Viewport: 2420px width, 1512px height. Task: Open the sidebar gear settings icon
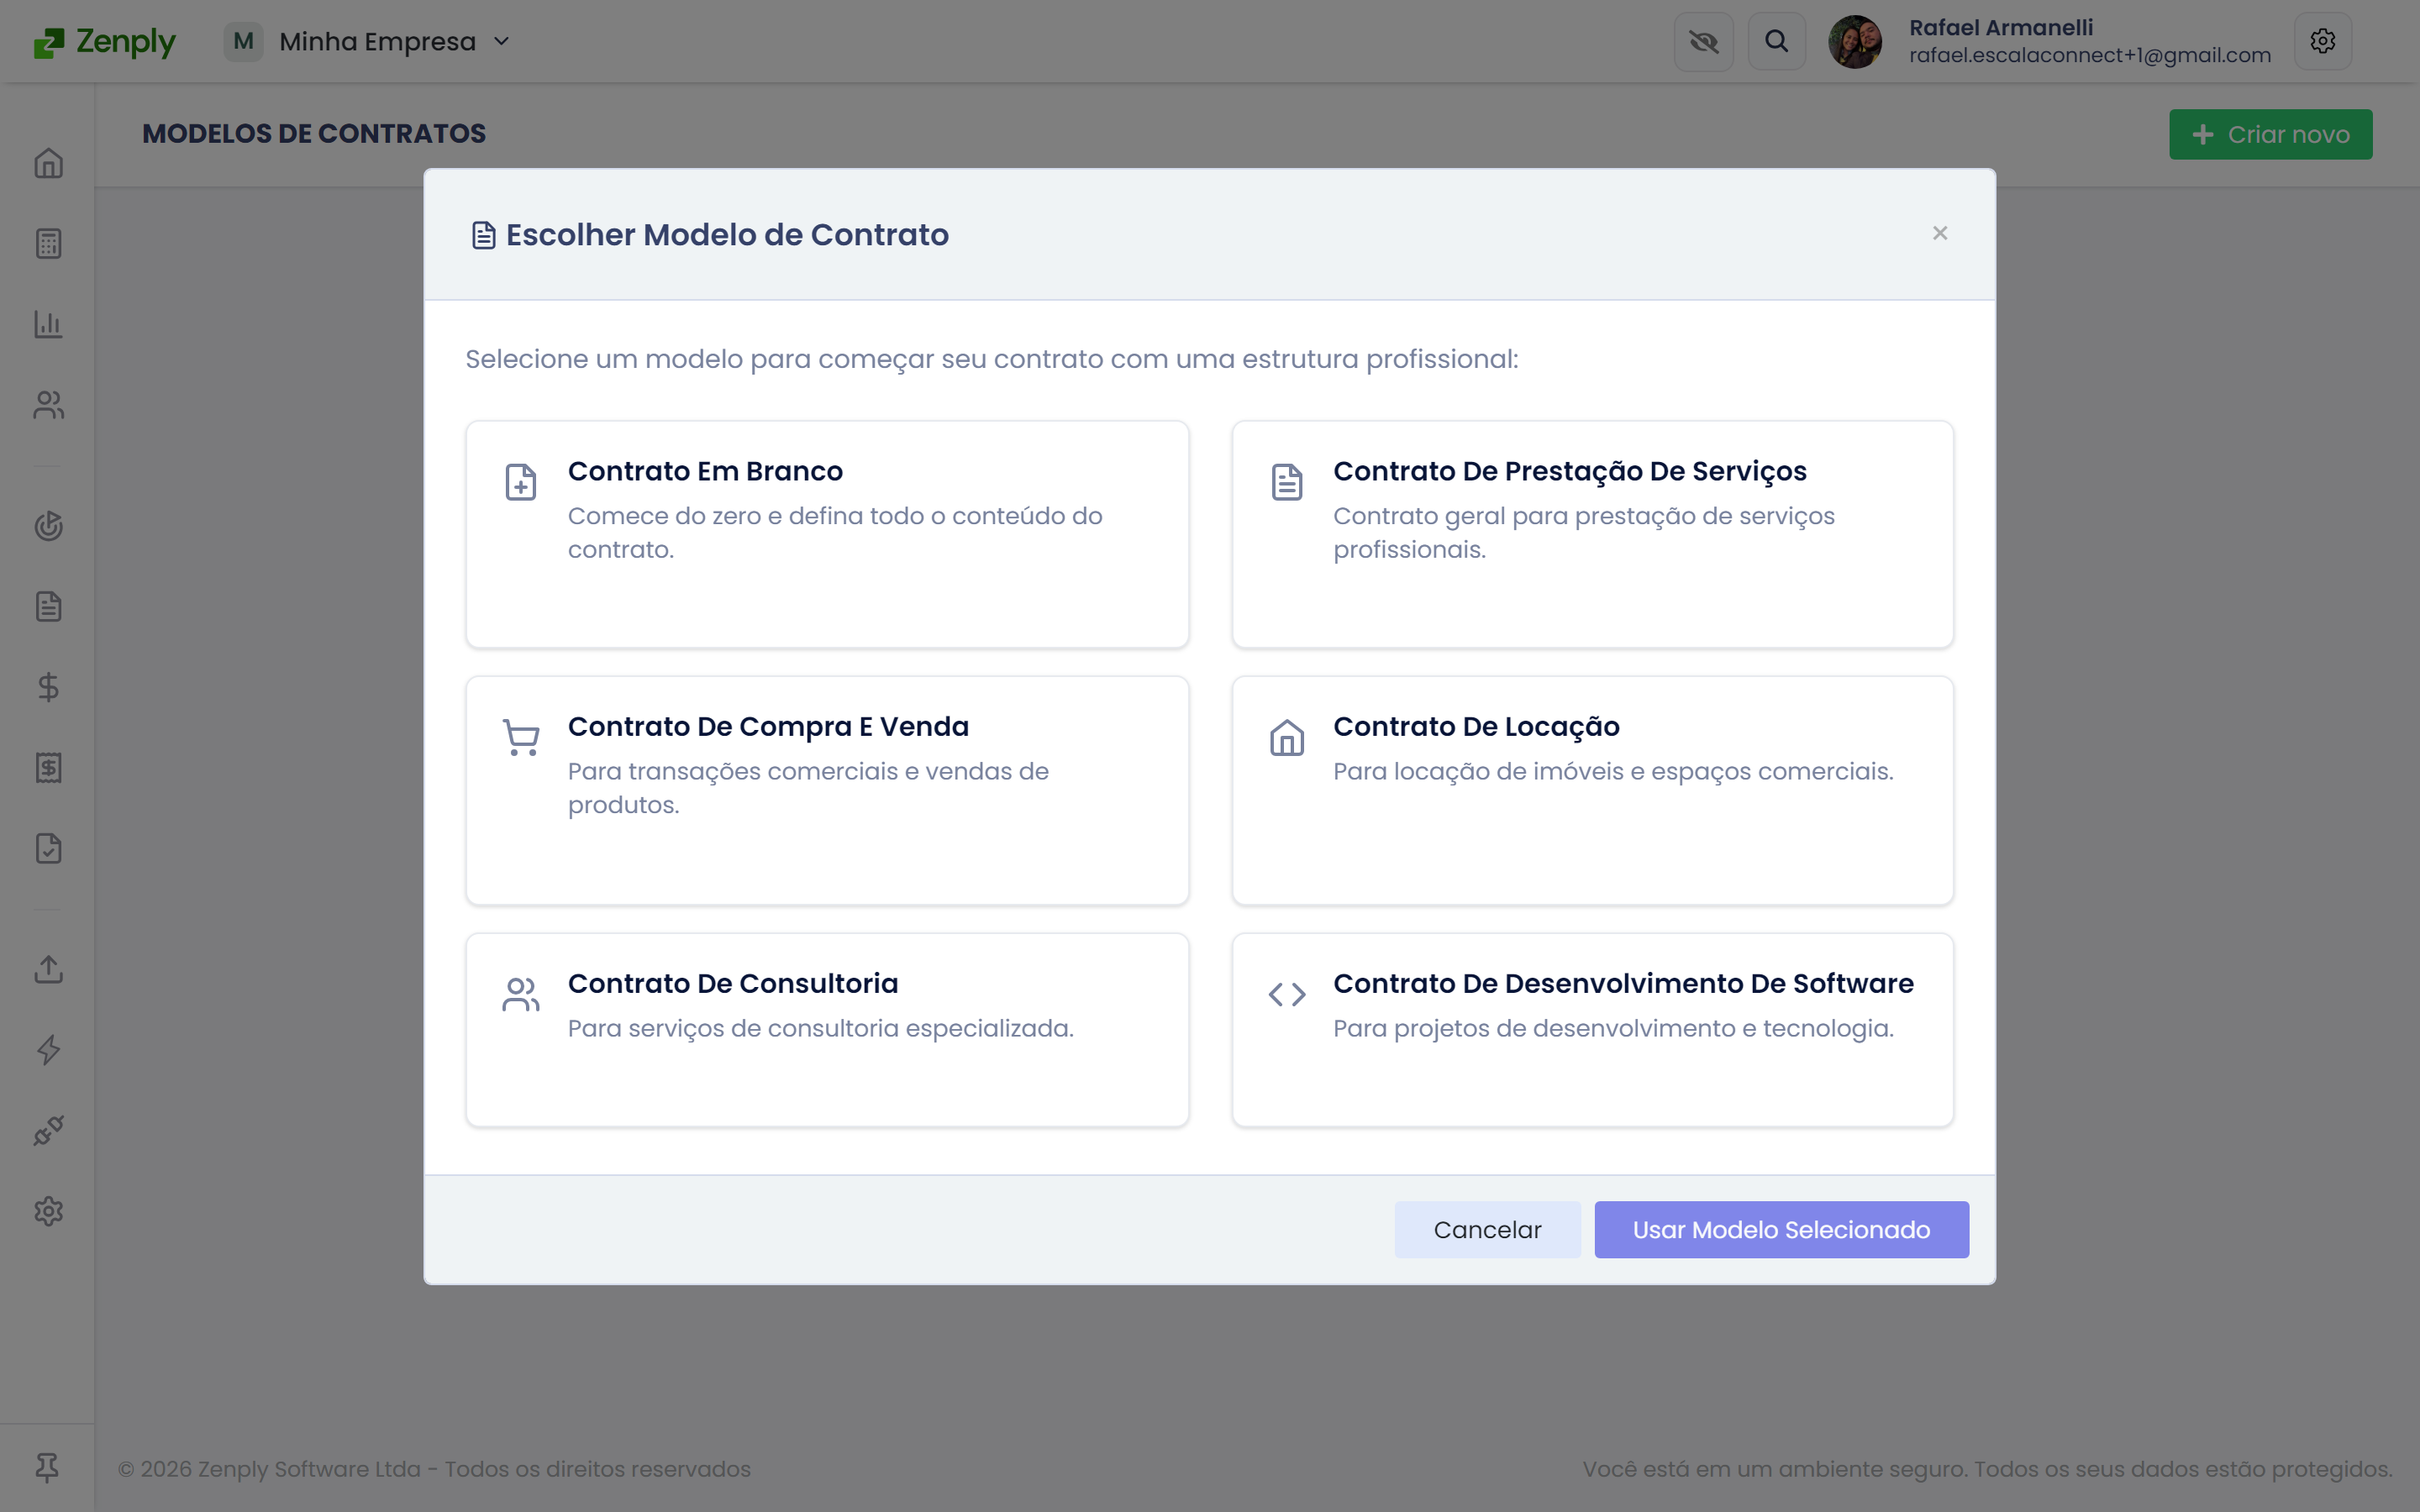[x=48, y=1211]
